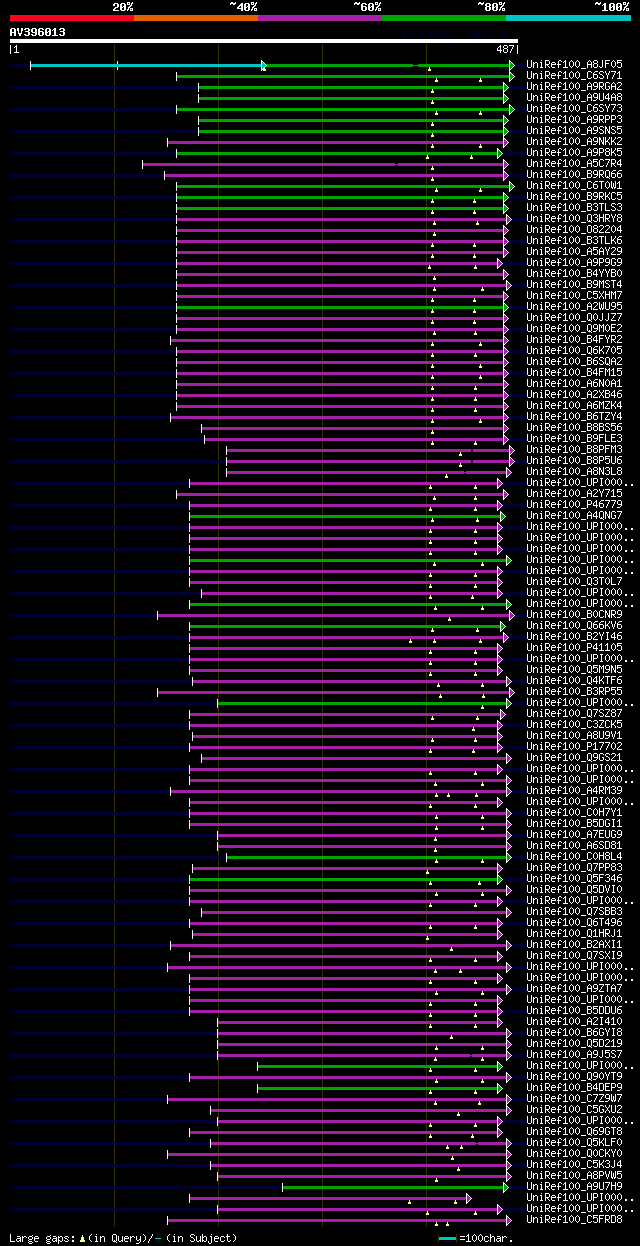Select the UniRef100_B4DEP9 label
Screen dimensions: 640x1246
[575, 1088]
